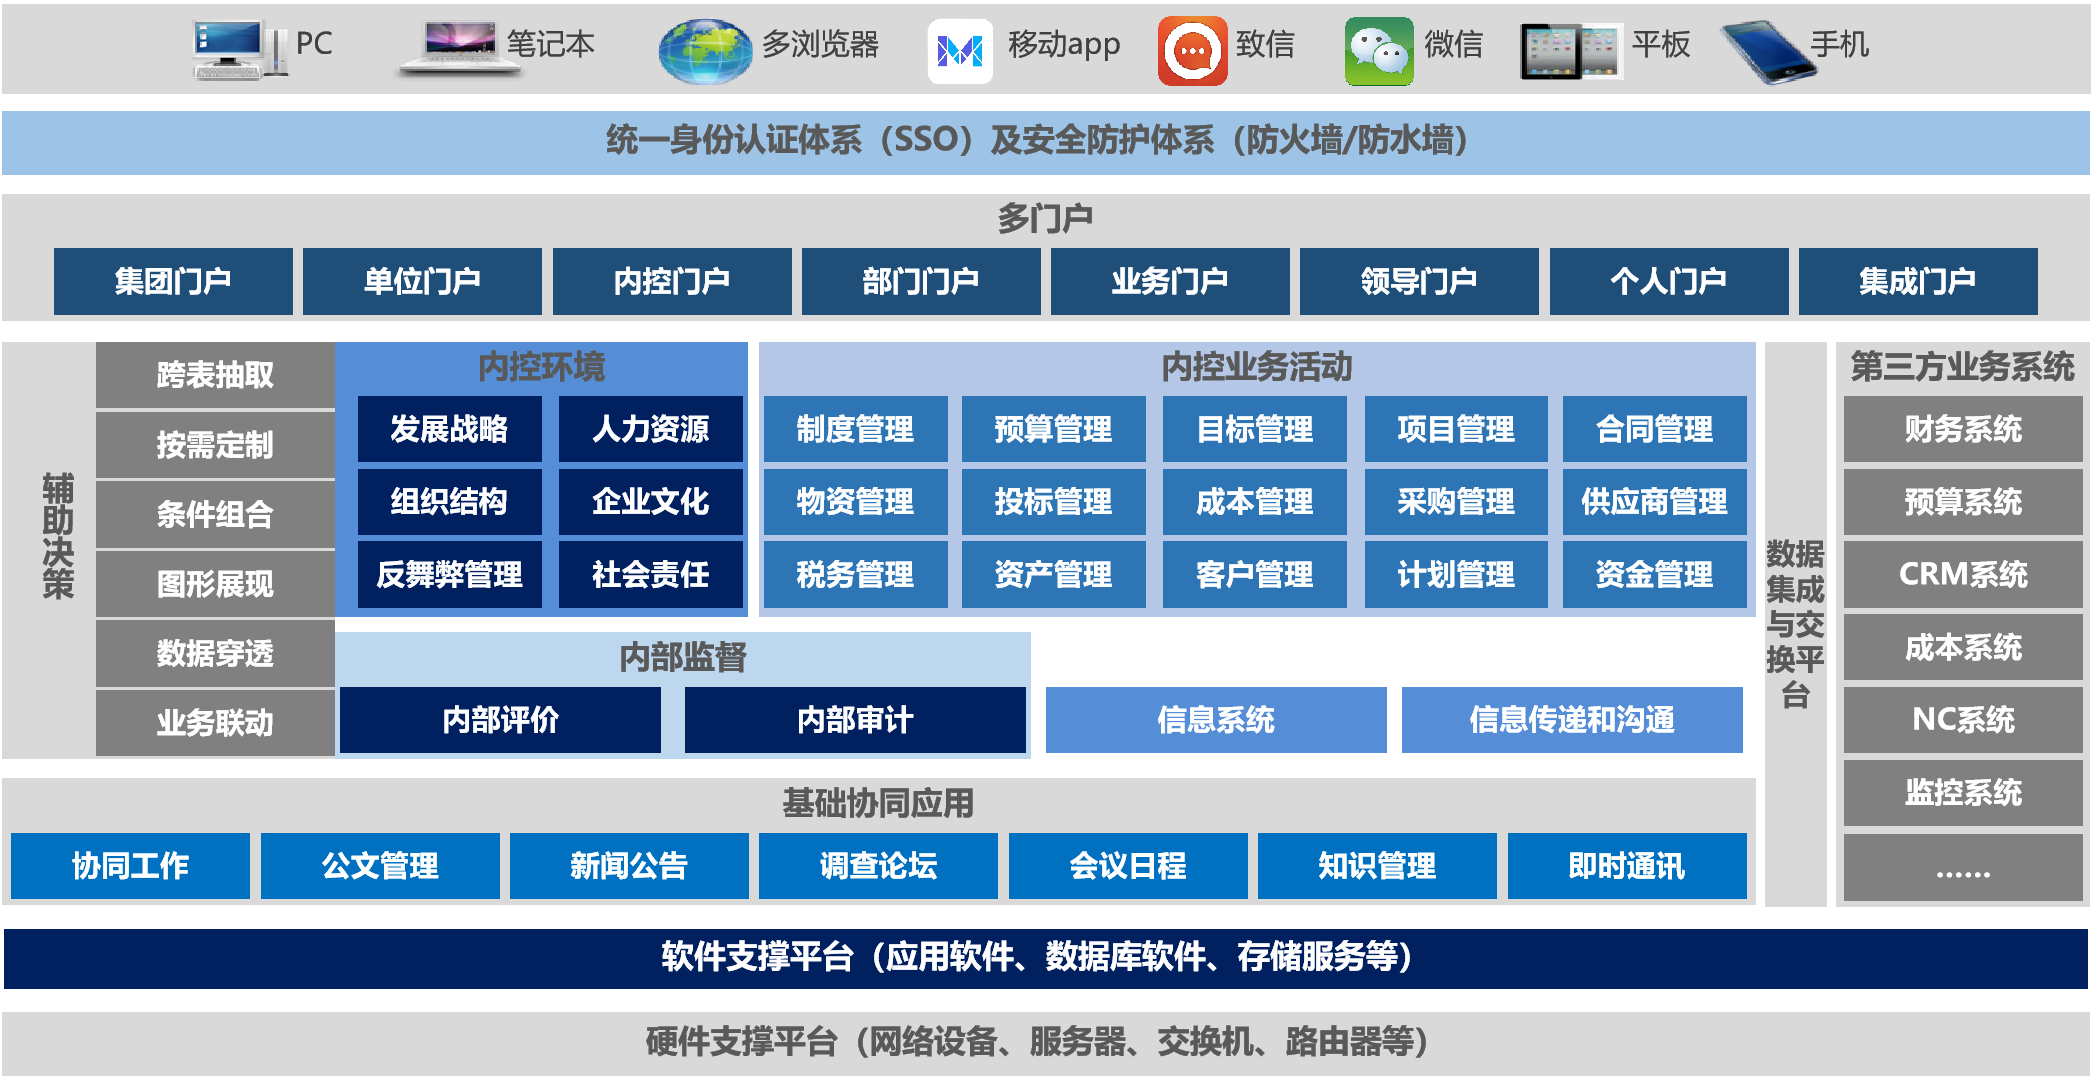
Task: Click the 致信 red chat icon
Action: (1192, 50)
